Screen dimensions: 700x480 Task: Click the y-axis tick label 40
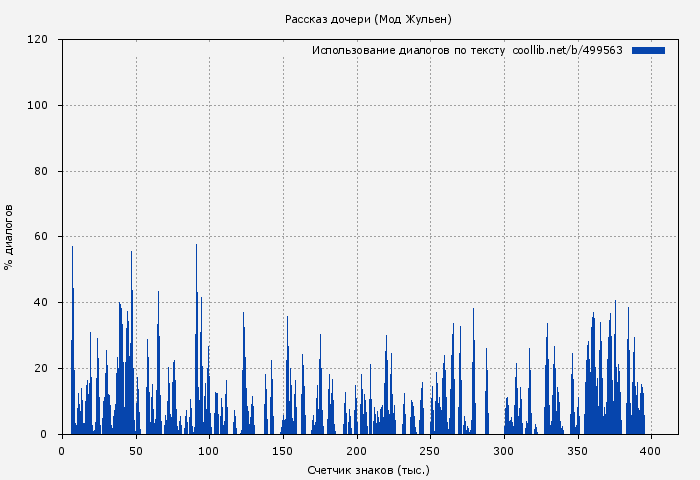point(42,303)
